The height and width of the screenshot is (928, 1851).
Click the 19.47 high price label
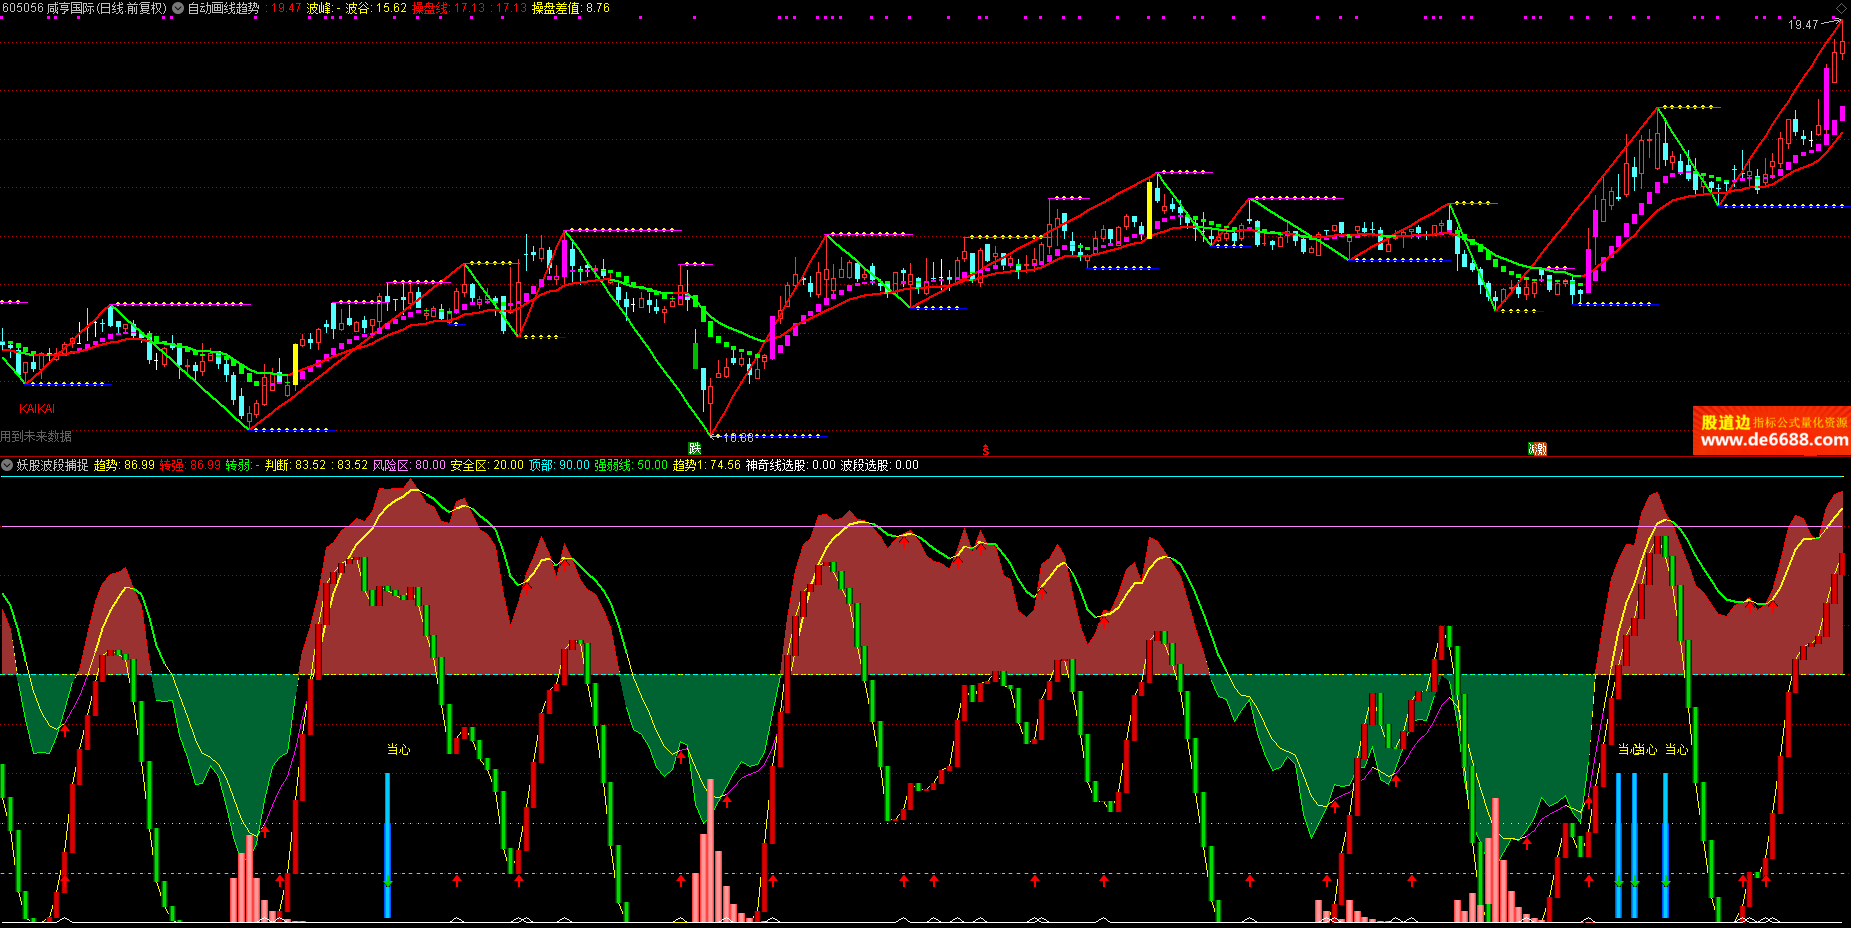tap(1803, 25)
